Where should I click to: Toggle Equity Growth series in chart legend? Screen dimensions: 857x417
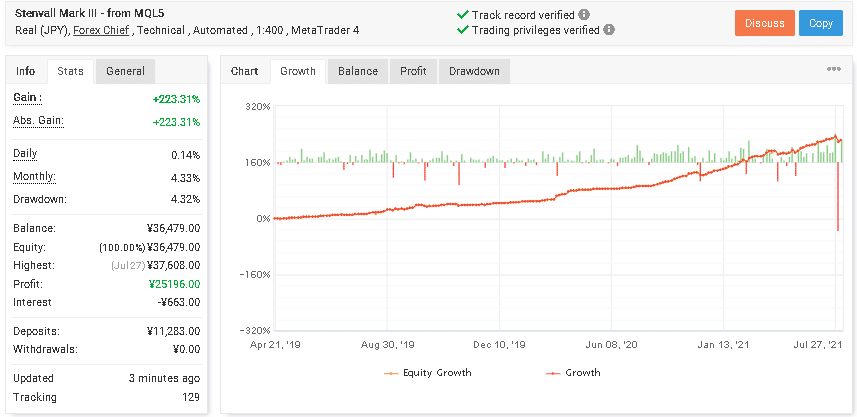428,373
